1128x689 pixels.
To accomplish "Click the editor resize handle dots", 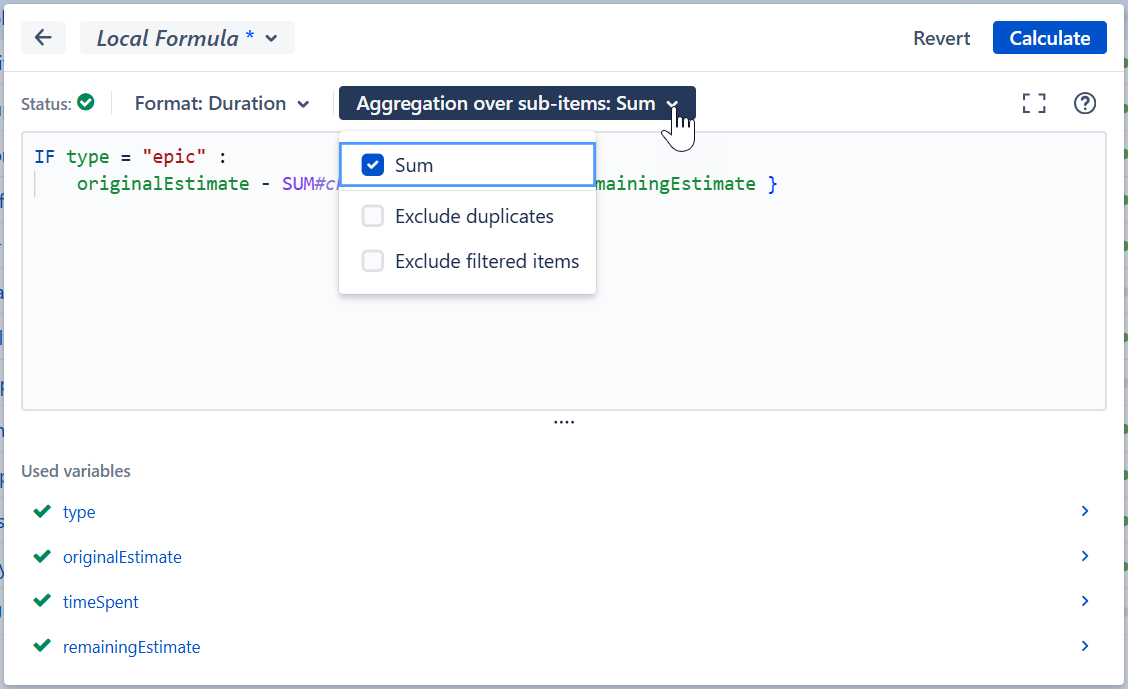I will (x=564, y=422).
